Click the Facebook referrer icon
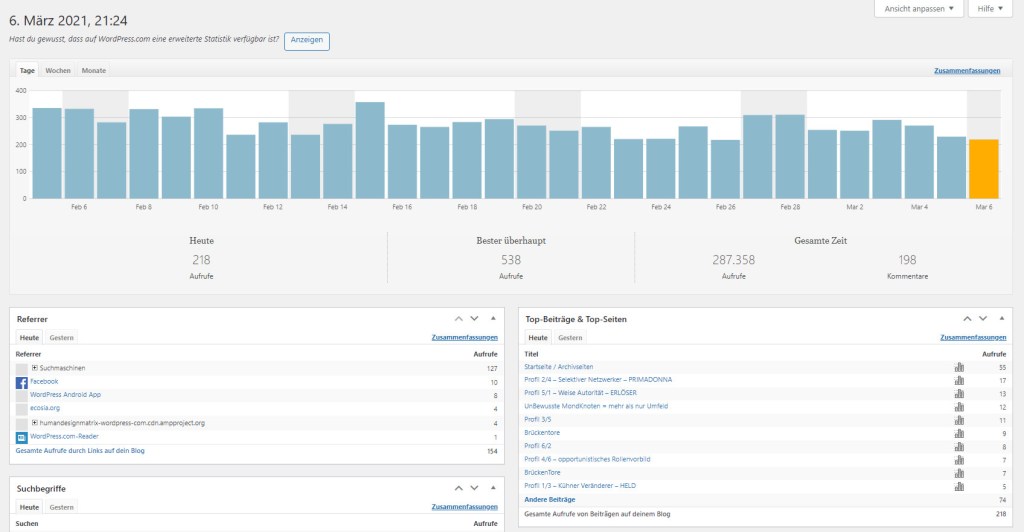 click(x=22, y=382)
